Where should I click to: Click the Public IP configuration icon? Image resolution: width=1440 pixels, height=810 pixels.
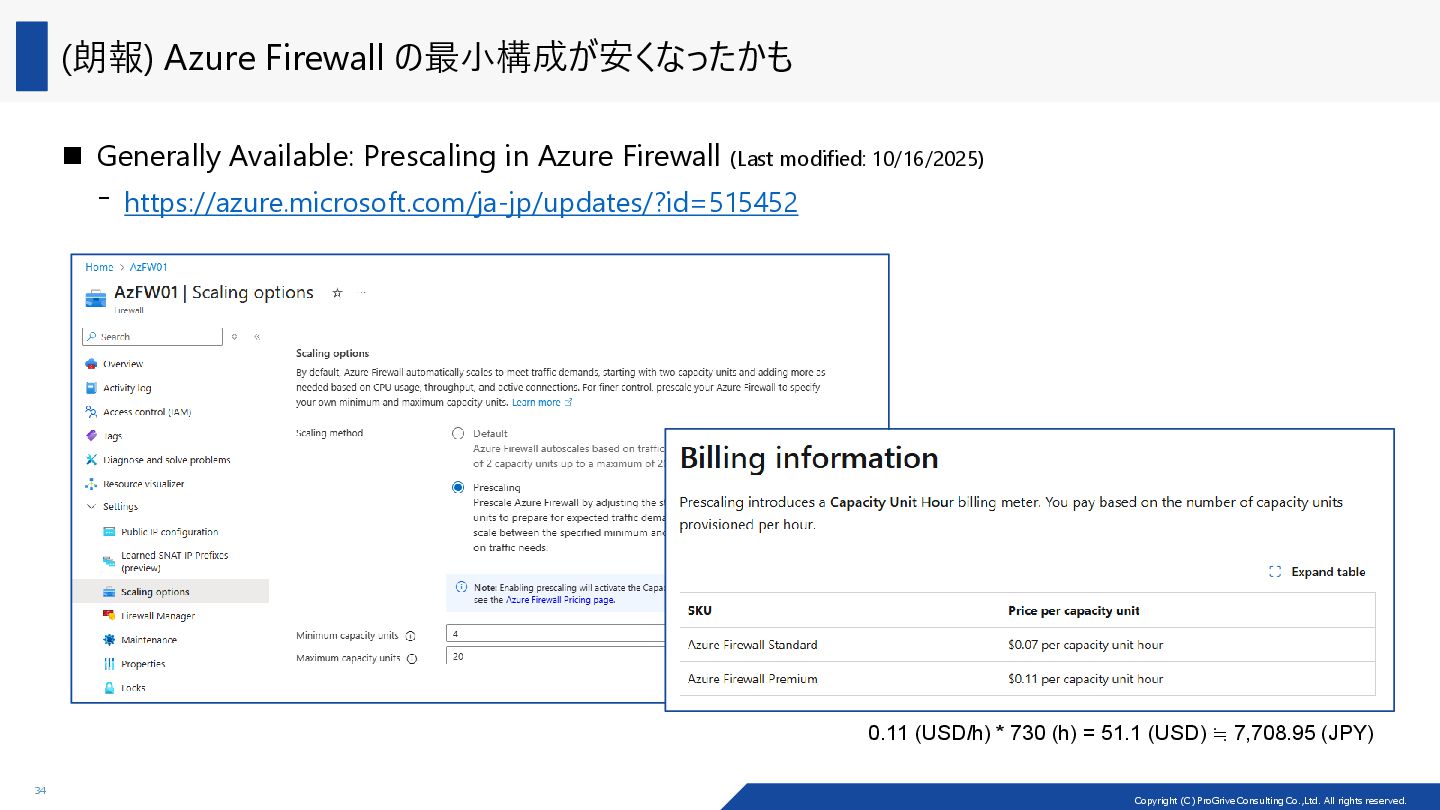click(x=110, y=532)
